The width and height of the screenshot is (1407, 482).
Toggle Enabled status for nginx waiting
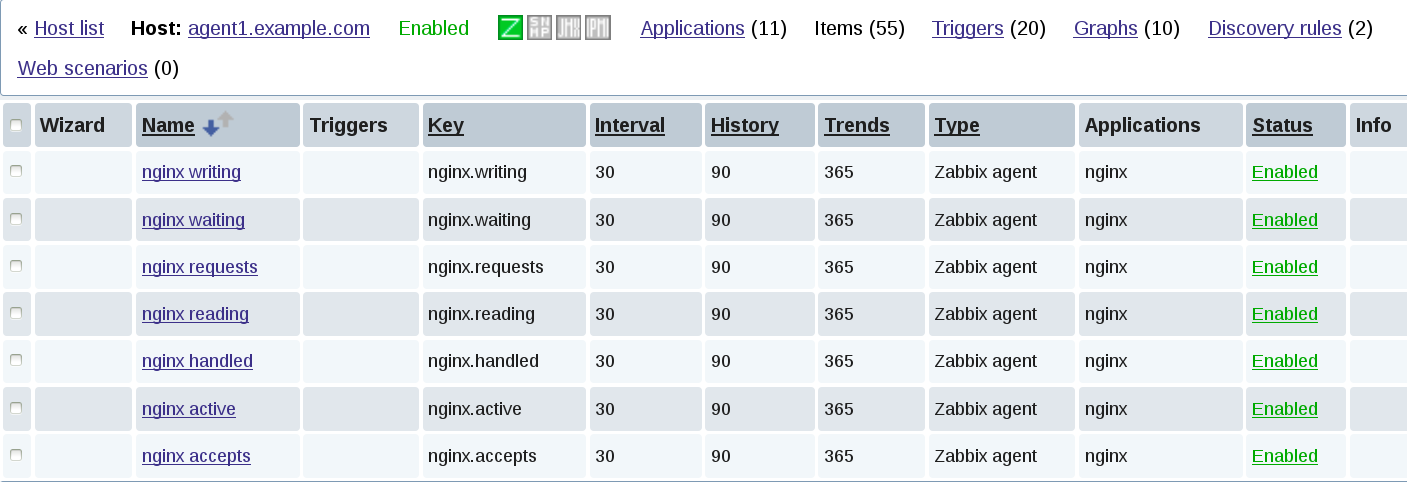pos(1284,219)
